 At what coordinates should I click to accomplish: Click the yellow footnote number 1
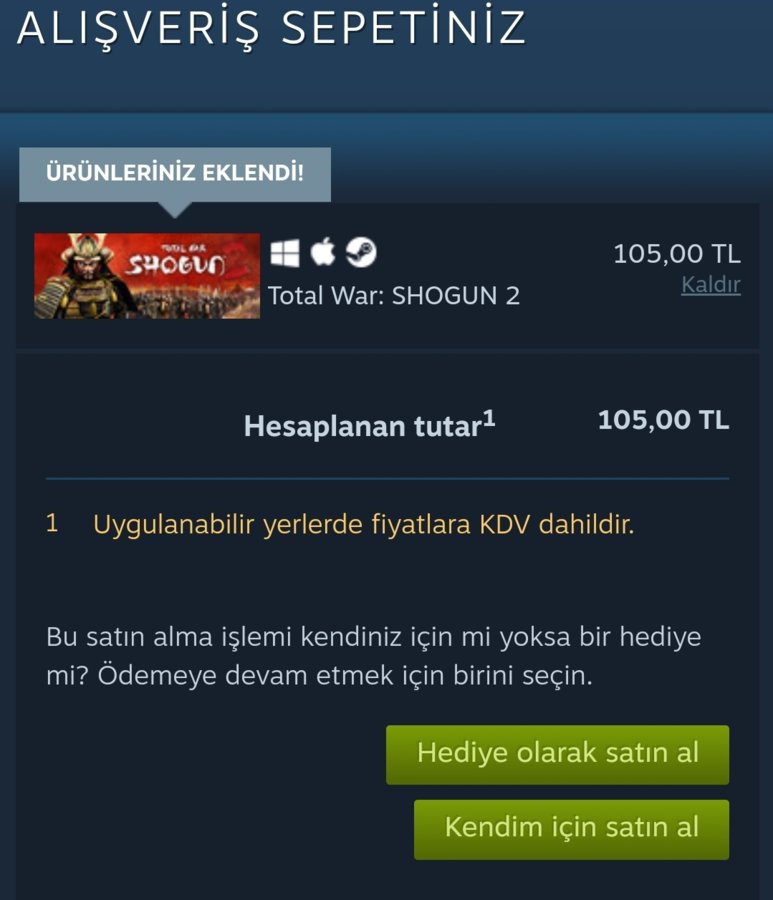52,523
